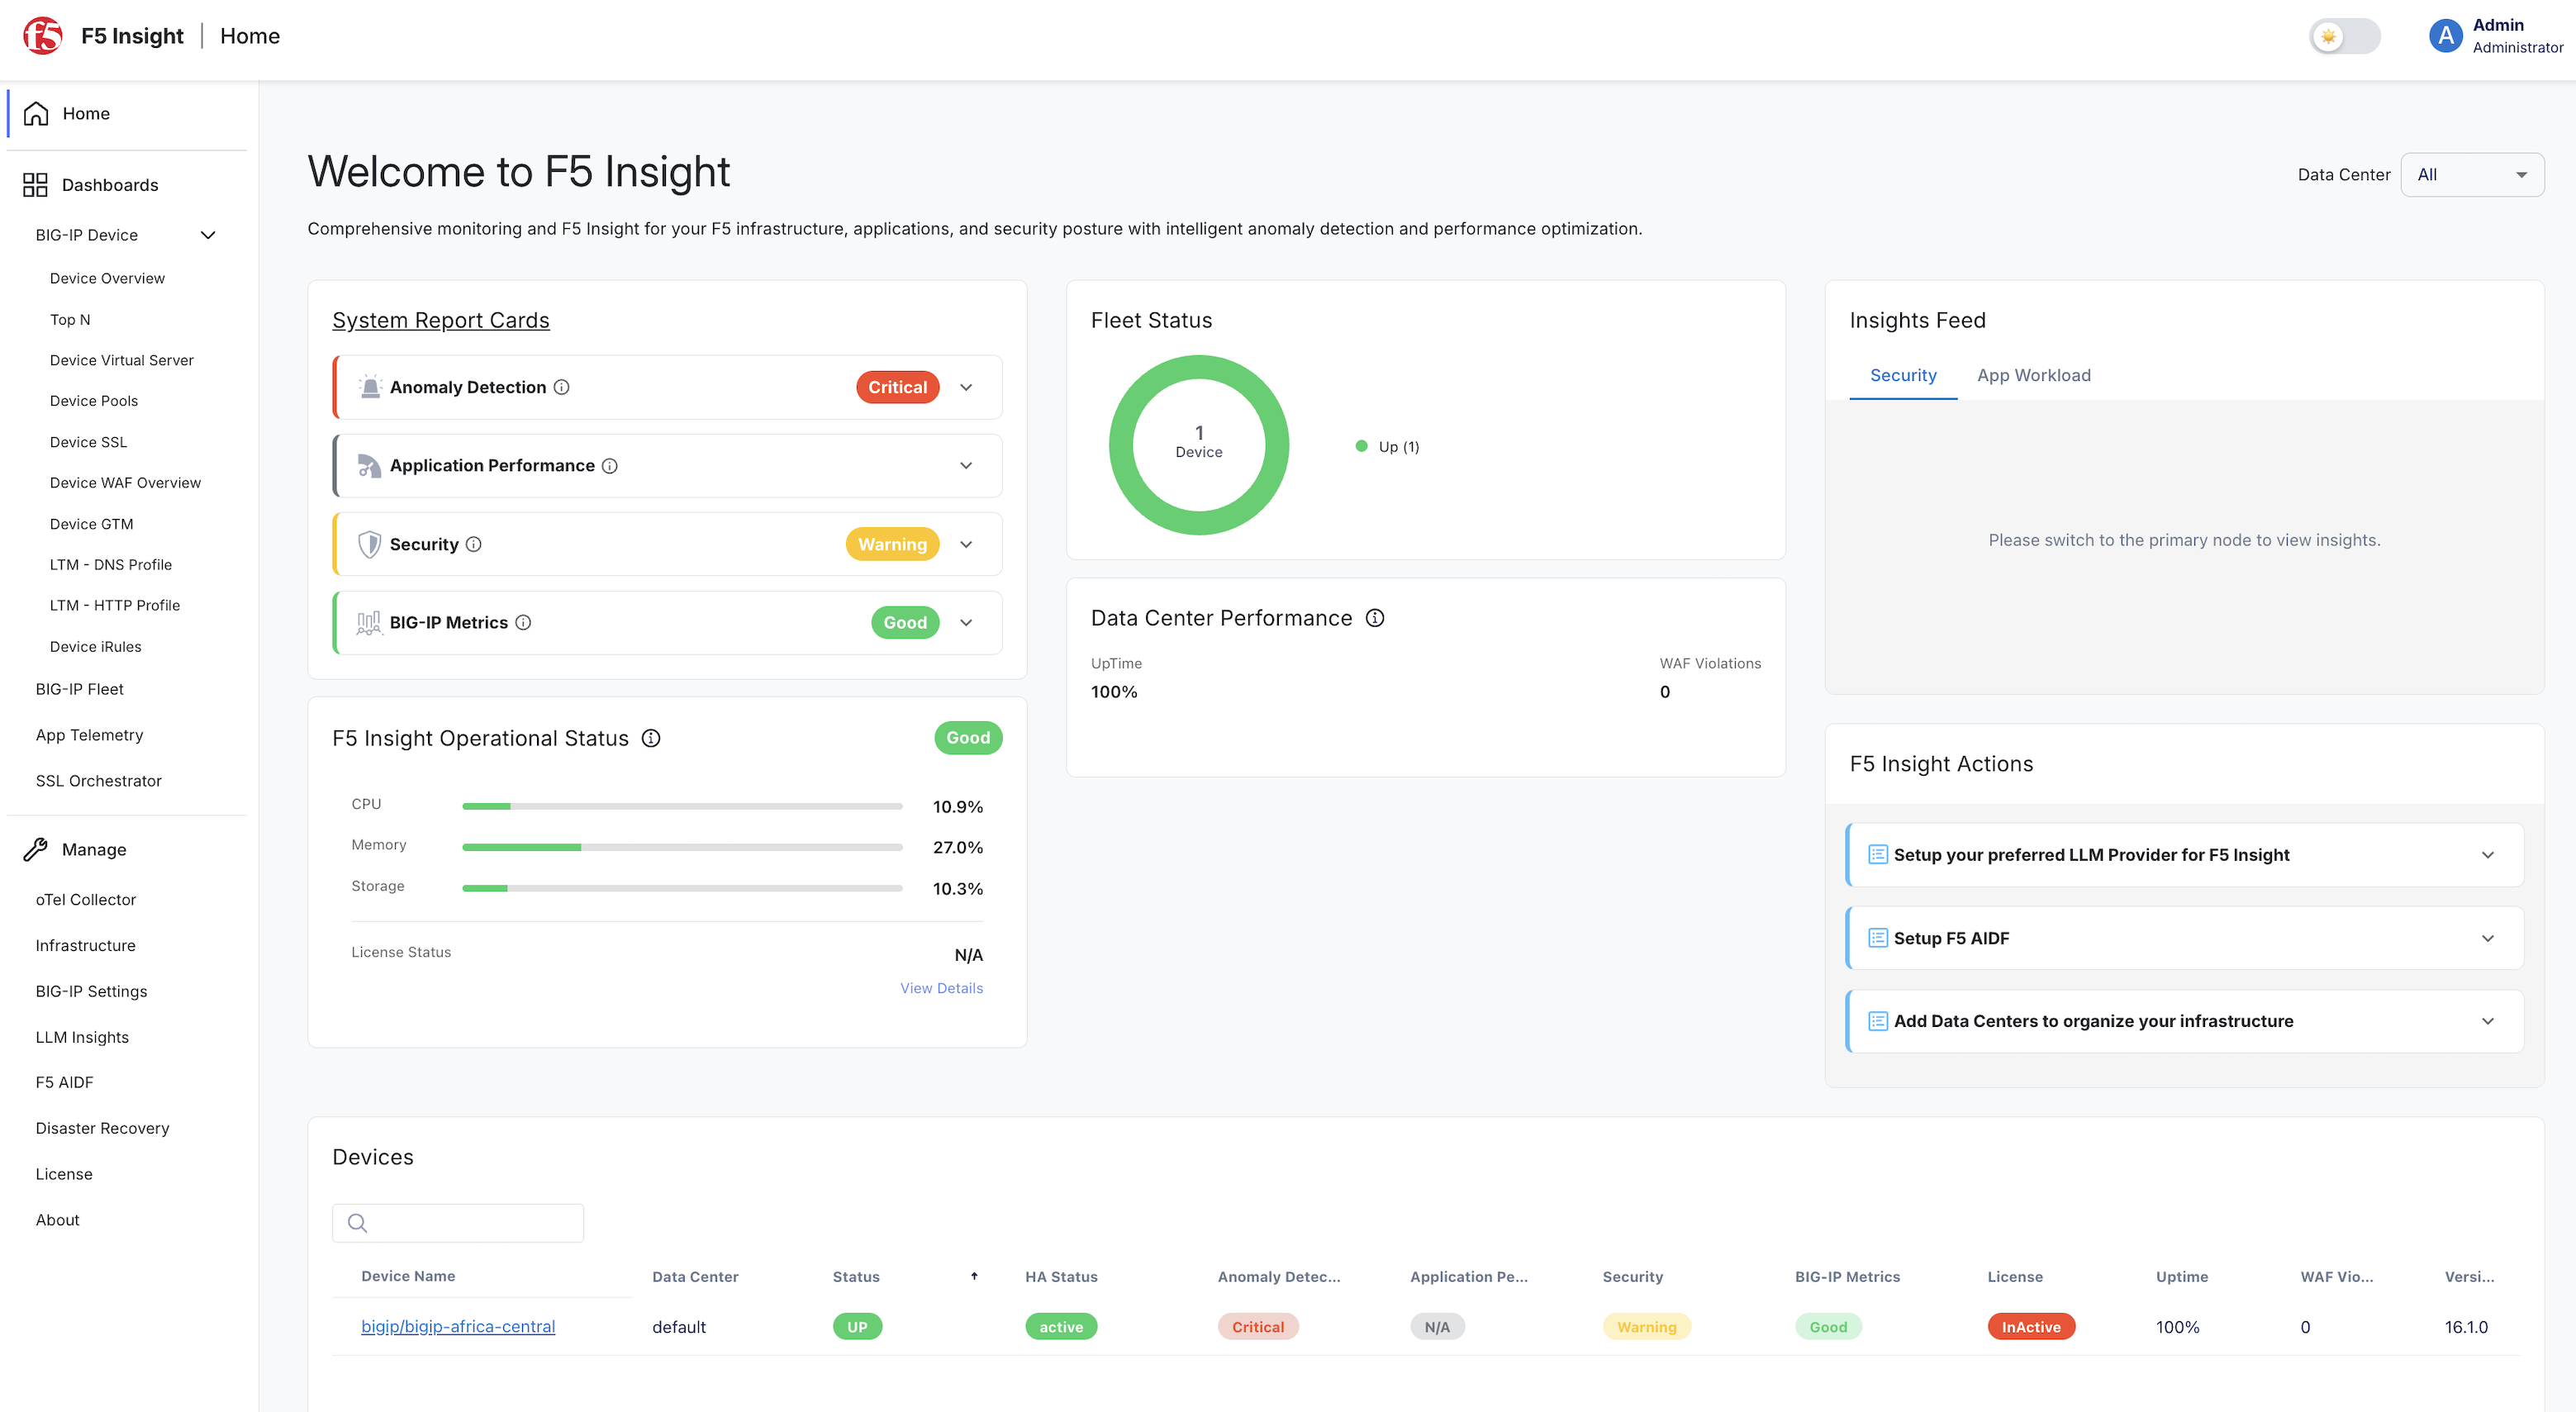Focus the Devices search input field
Screen dimensions: 2576x1412
tap(458, 1222)
